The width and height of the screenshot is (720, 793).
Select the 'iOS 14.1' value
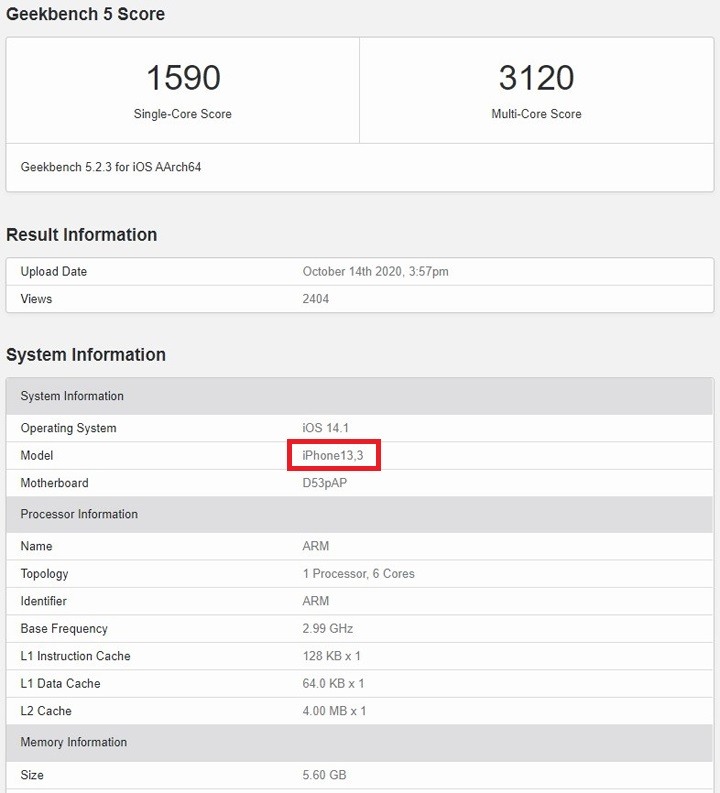pyautogui.click(x=326, y=428)
